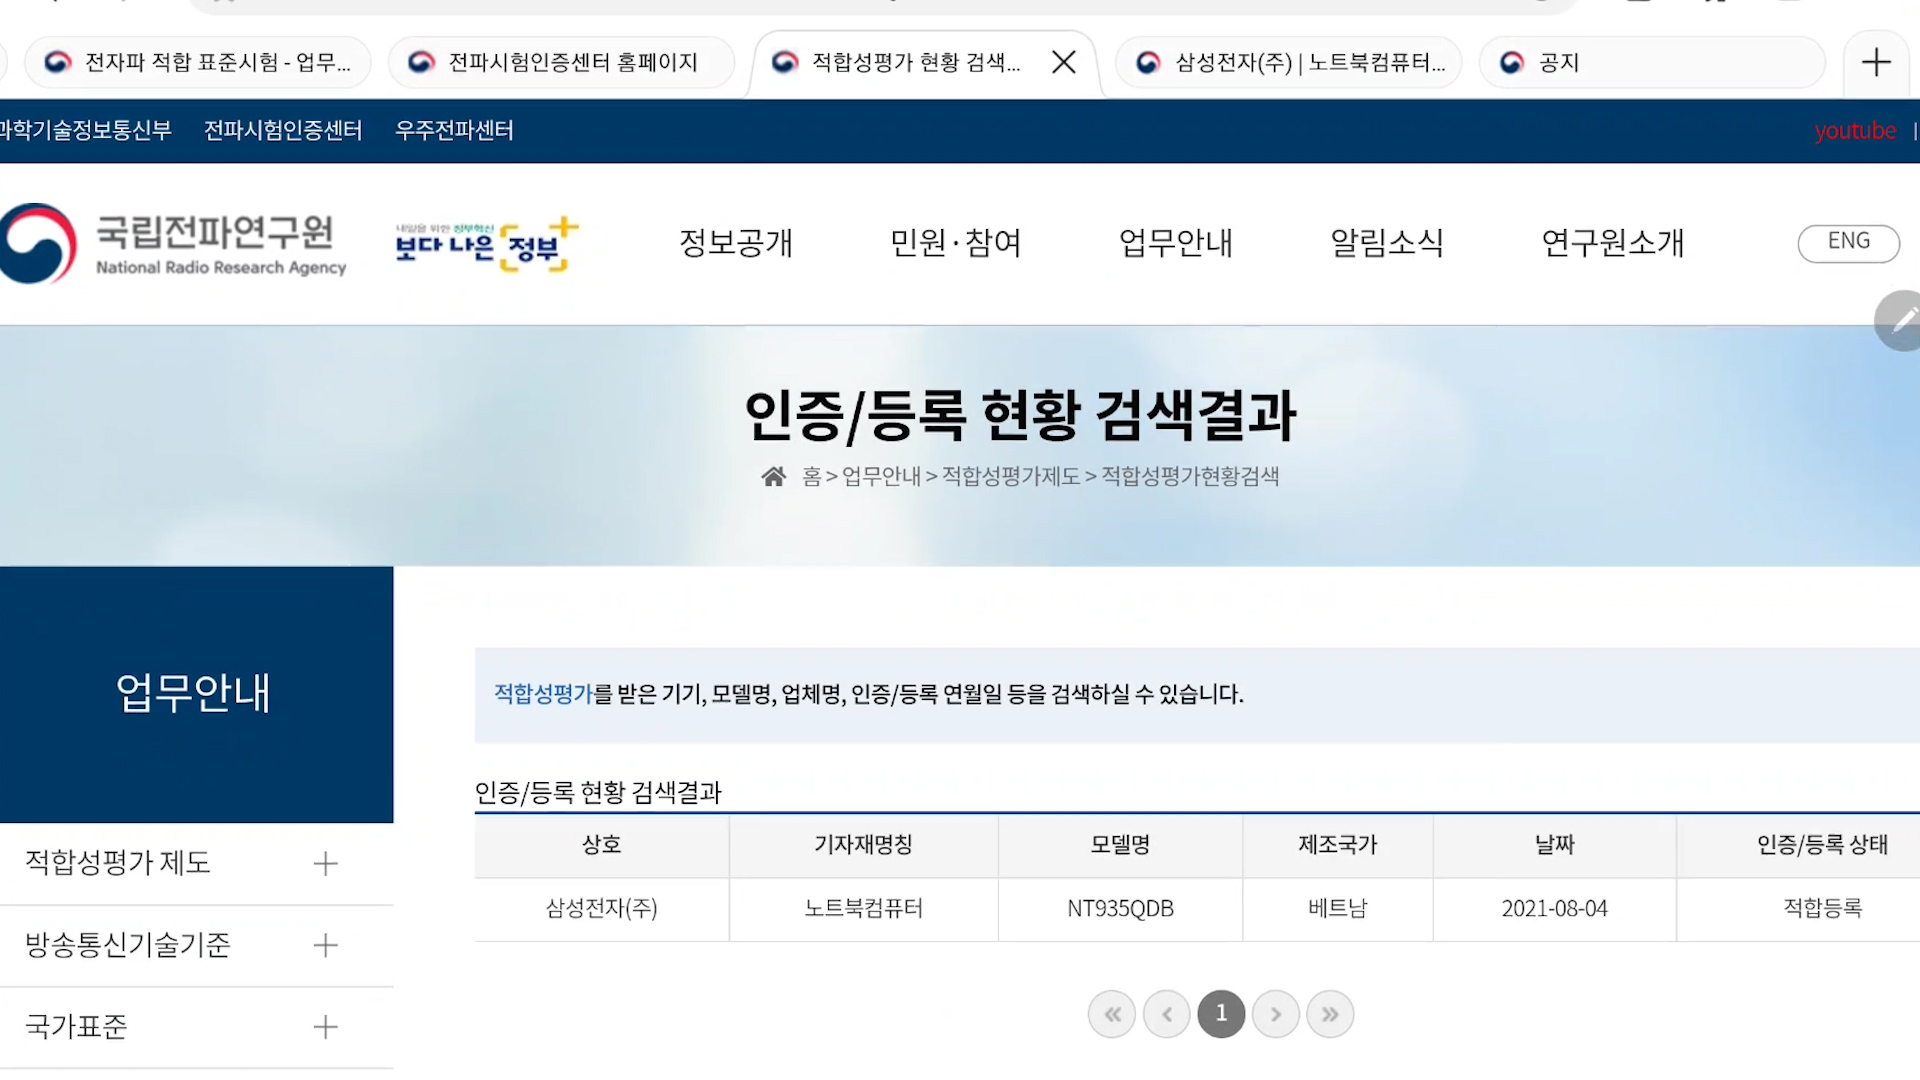Close the 적합성평가 현황 검색 tab
The image size is (1920, 1080).
pos(1064,63)
